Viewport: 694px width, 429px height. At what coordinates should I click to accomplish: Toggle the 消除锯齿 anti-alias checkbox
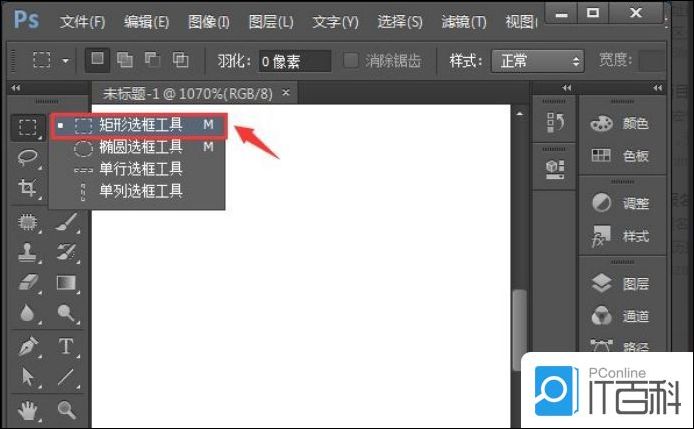point(351,60)
